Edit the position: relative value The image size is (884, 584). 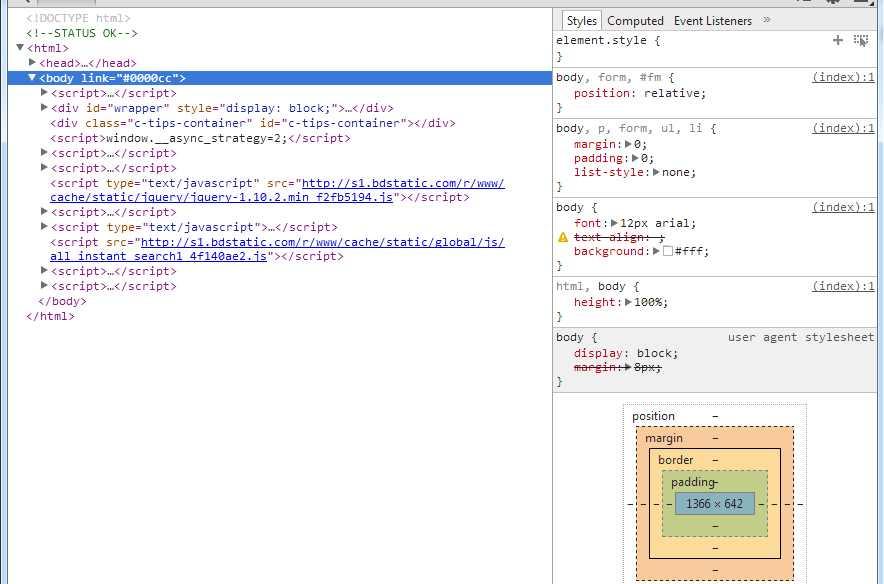click(672, 93)
